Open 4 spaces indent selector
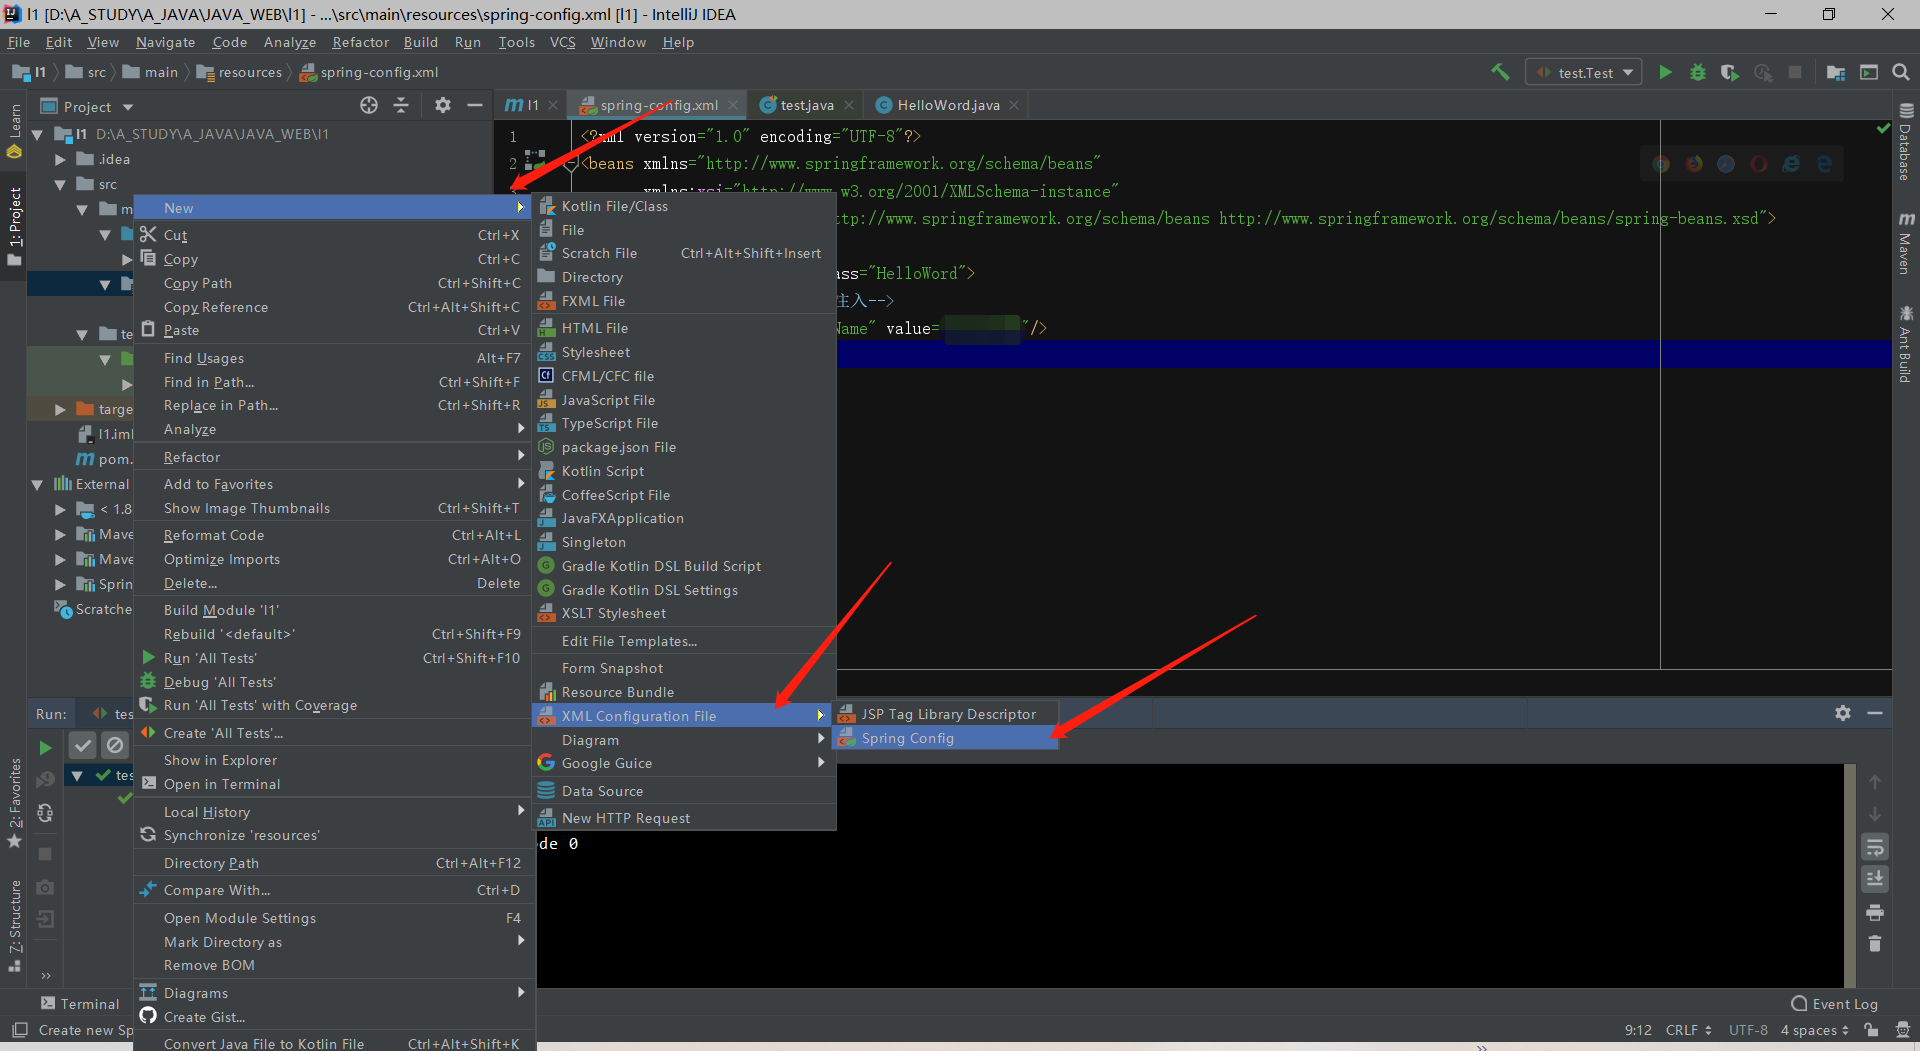Screen dimensions: 1920x1051 tap(1814, 1030)
